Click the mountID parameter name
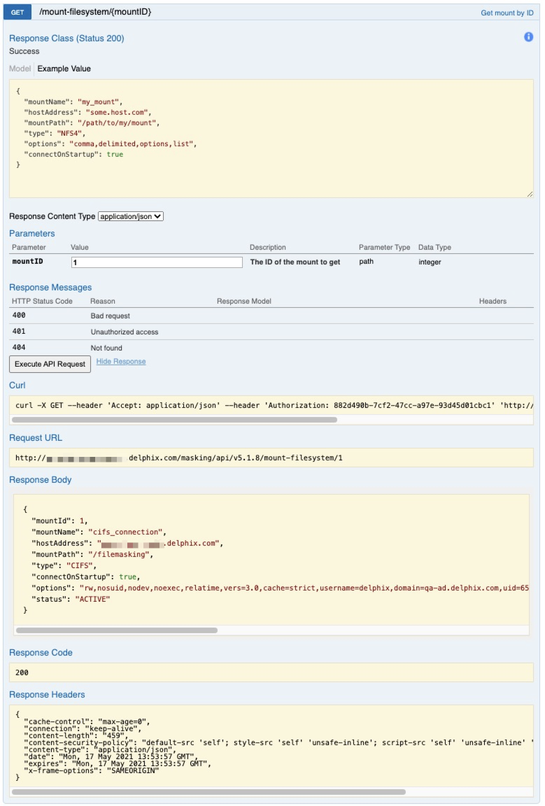Screen dimensions: 545x806 [28, 261]
